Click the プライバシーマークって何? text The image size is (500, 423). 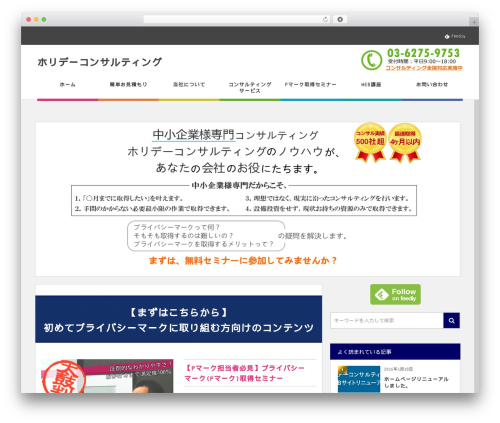(177, 227)
